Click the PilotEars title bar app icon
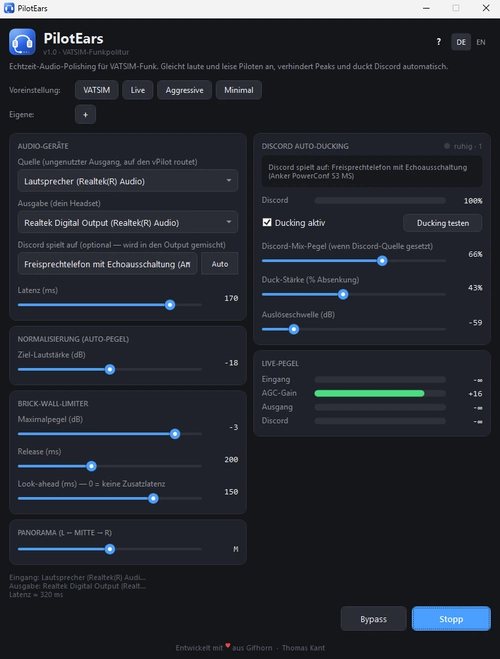The width and height of the screenshot is (500, 659). click(9, 8)
